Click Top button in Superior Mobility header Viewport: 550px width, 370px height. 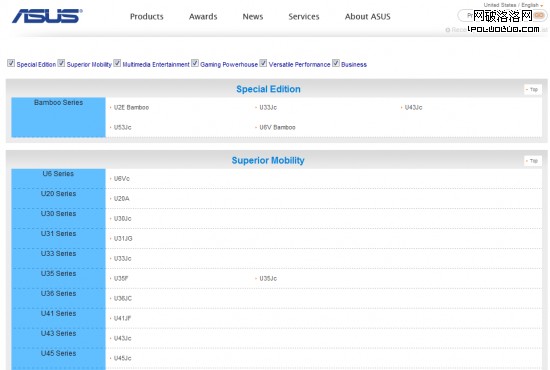point(532,161)
